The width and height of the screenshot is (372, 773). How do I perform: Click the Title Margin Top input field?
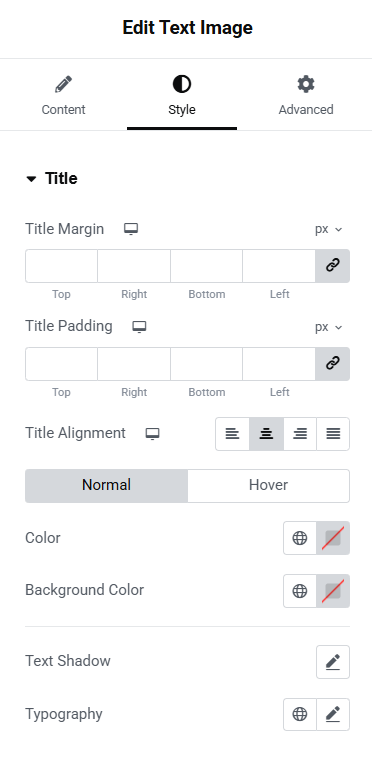coord(61,266)
